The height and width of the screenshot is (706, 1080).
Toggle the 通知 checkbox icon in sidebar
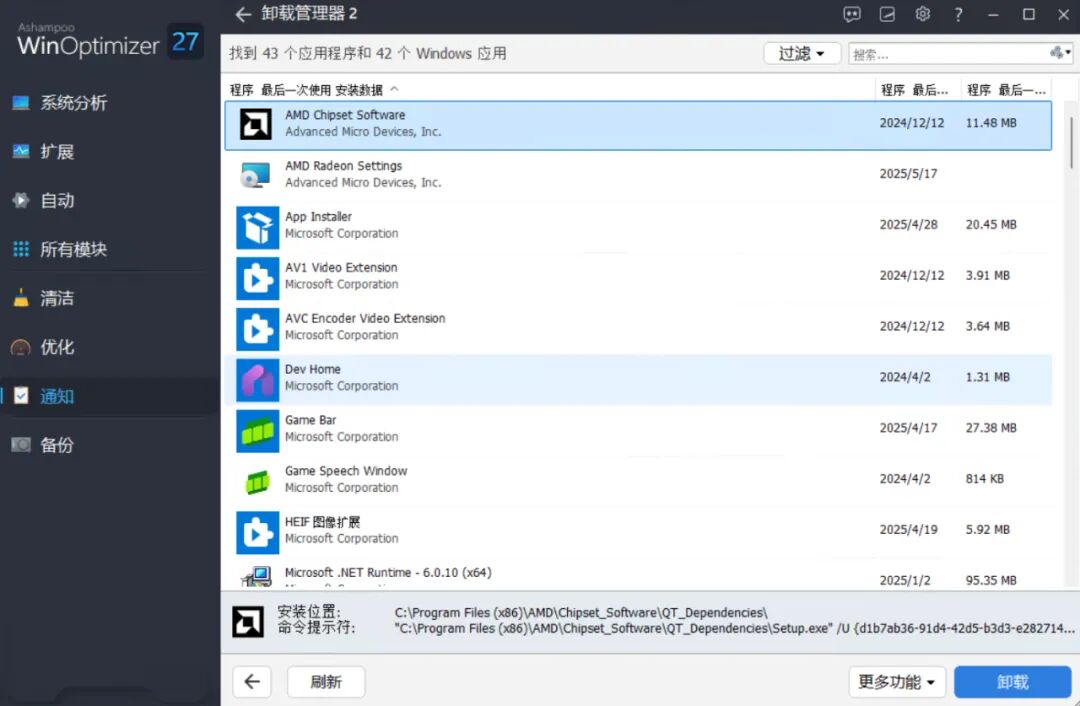tap(21, 395)
